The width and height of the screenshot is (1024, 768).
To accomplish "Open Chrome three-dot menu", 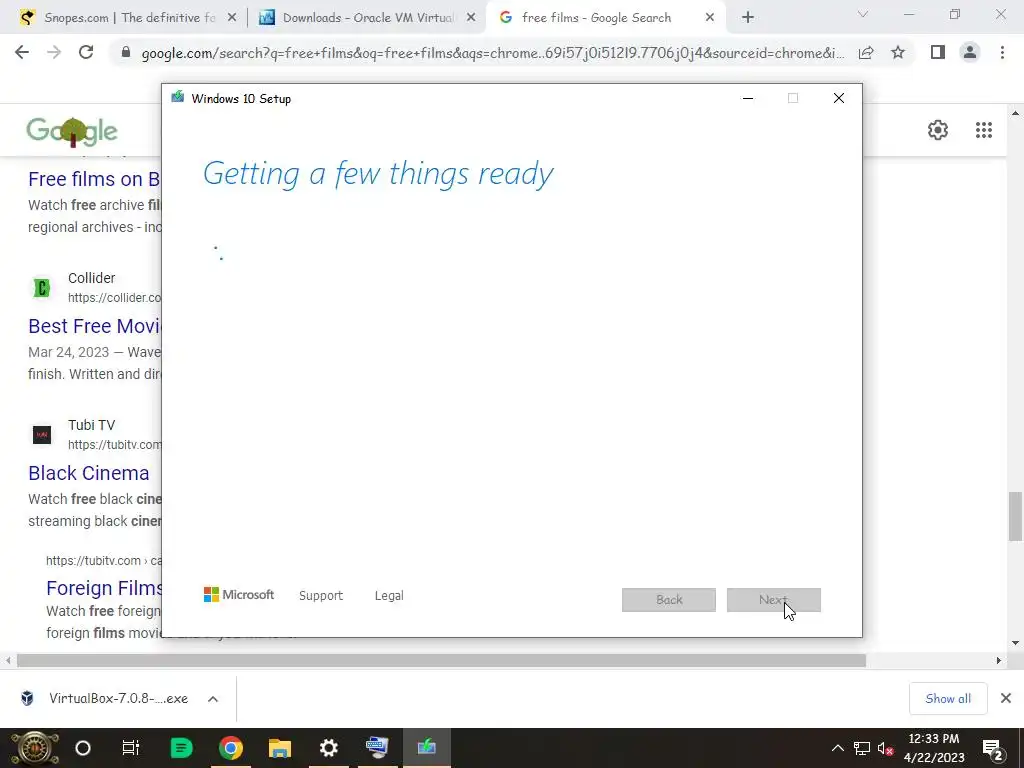I will point(1002,52).
